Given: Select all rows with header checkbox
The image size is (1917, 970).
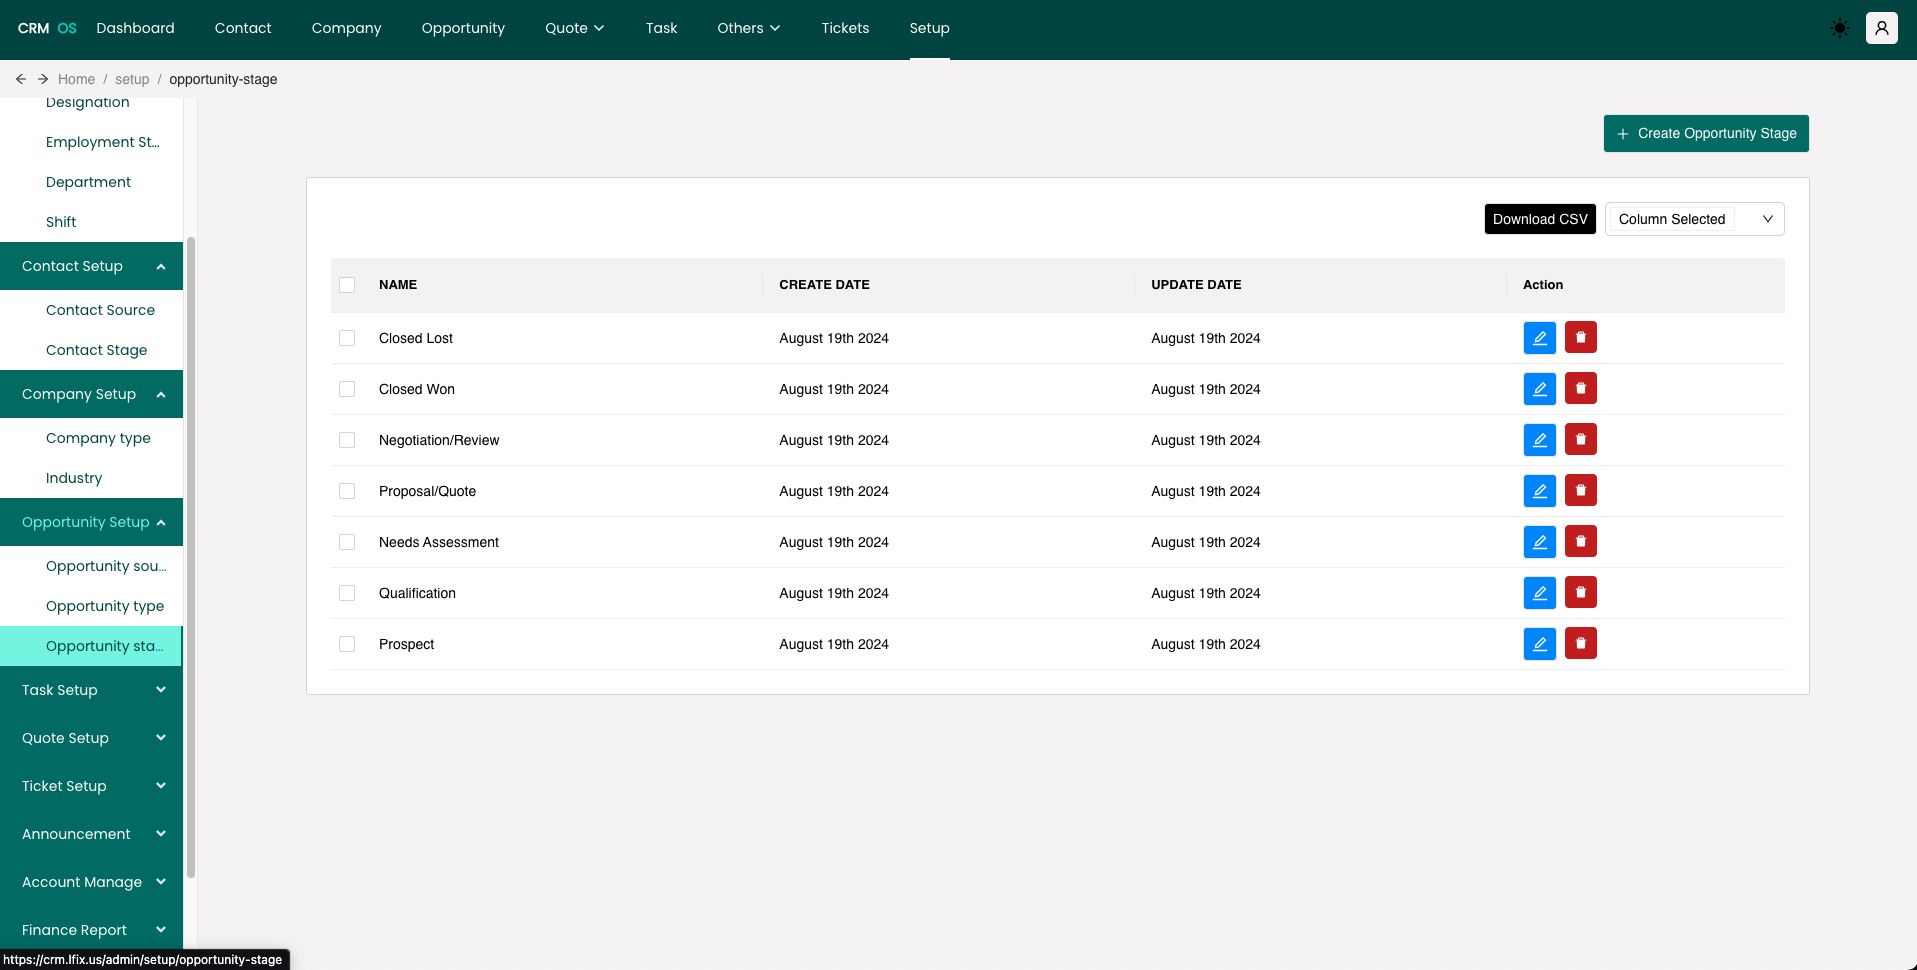Looking at the screenshot, I should (x=347, y=285).
